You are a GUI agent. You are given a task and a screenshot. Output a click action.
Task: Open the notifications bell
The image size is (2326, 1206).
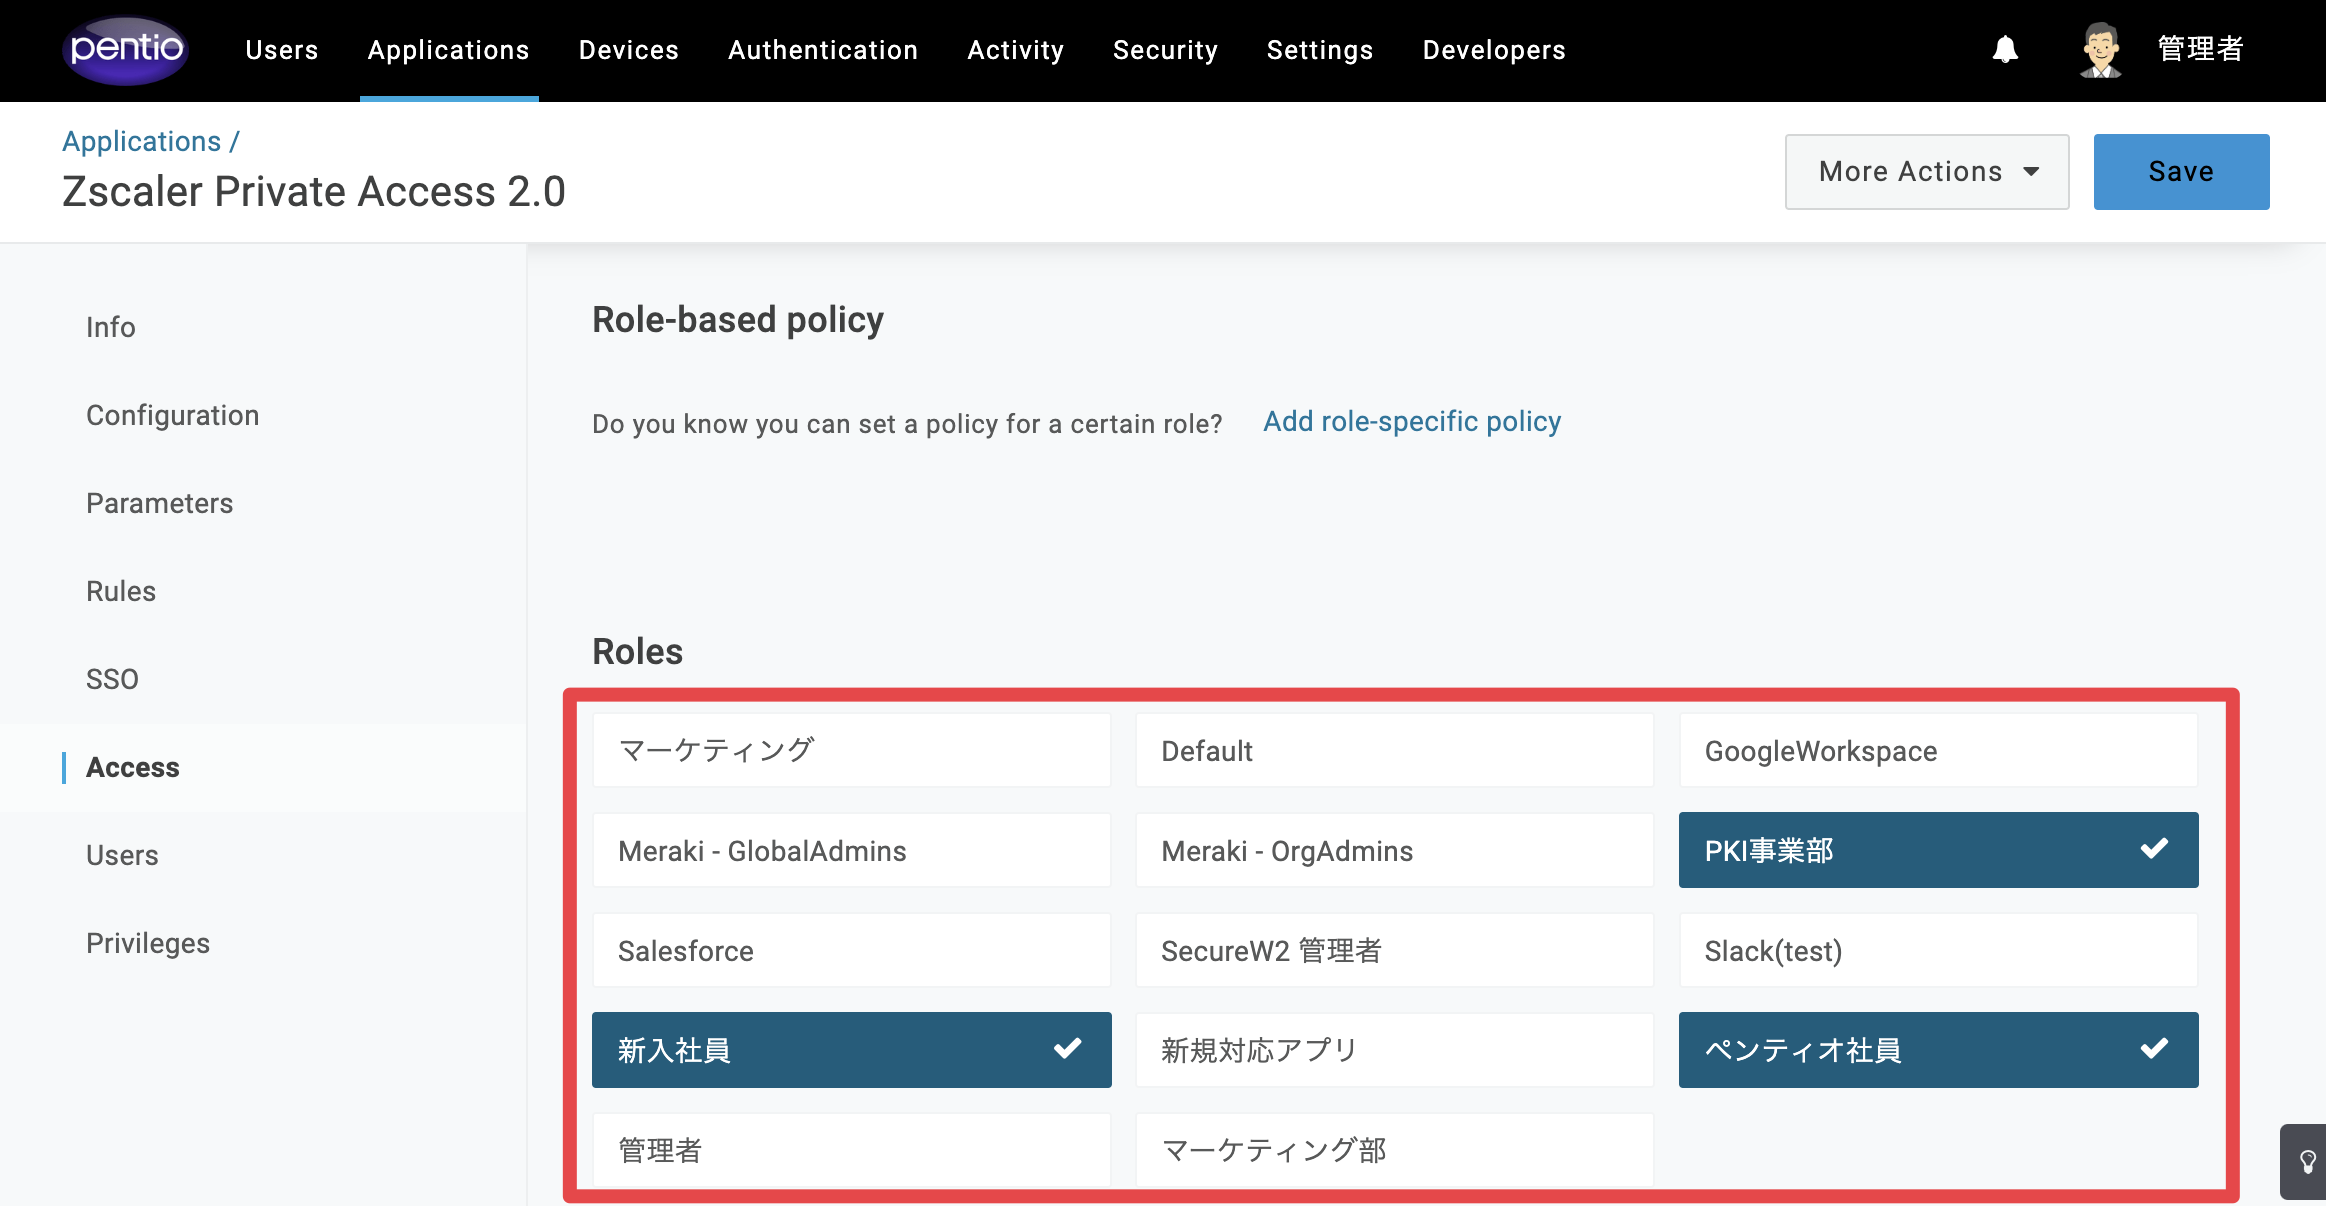coord(2005,50)
